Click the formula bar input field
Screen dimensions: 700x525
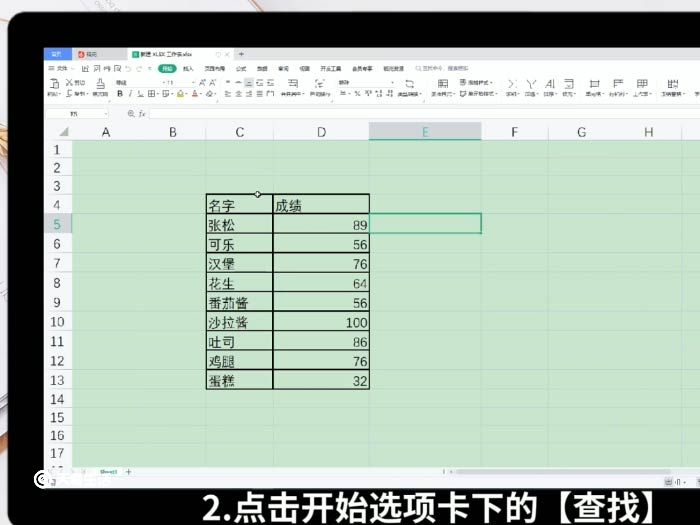tap(424, 114)
